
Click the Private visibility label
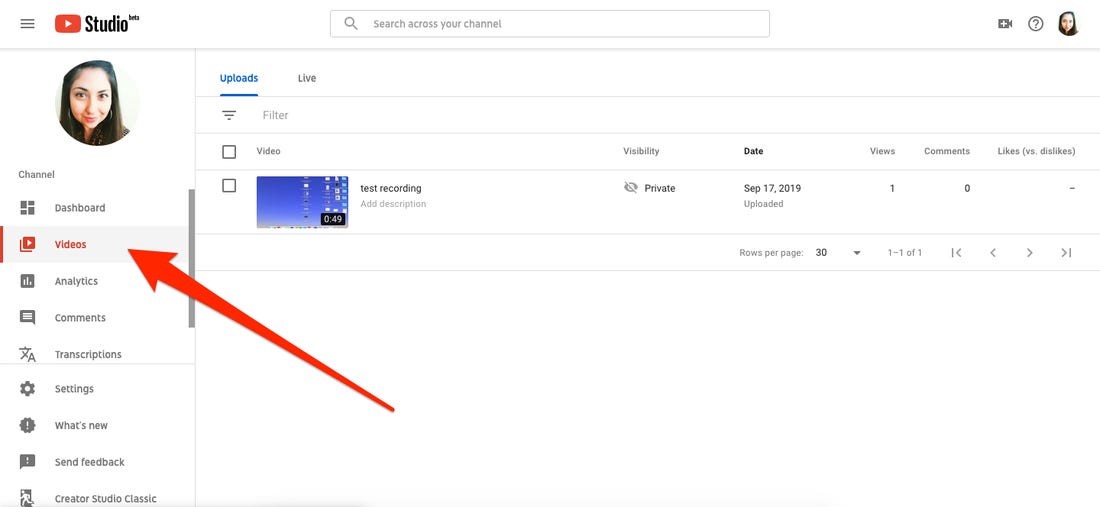tap(659, 188)
